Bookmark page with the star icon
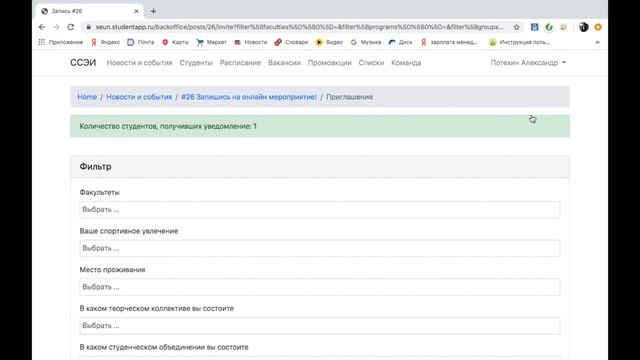The width and height of the screenshot is (640, 360). coord(516,27)
